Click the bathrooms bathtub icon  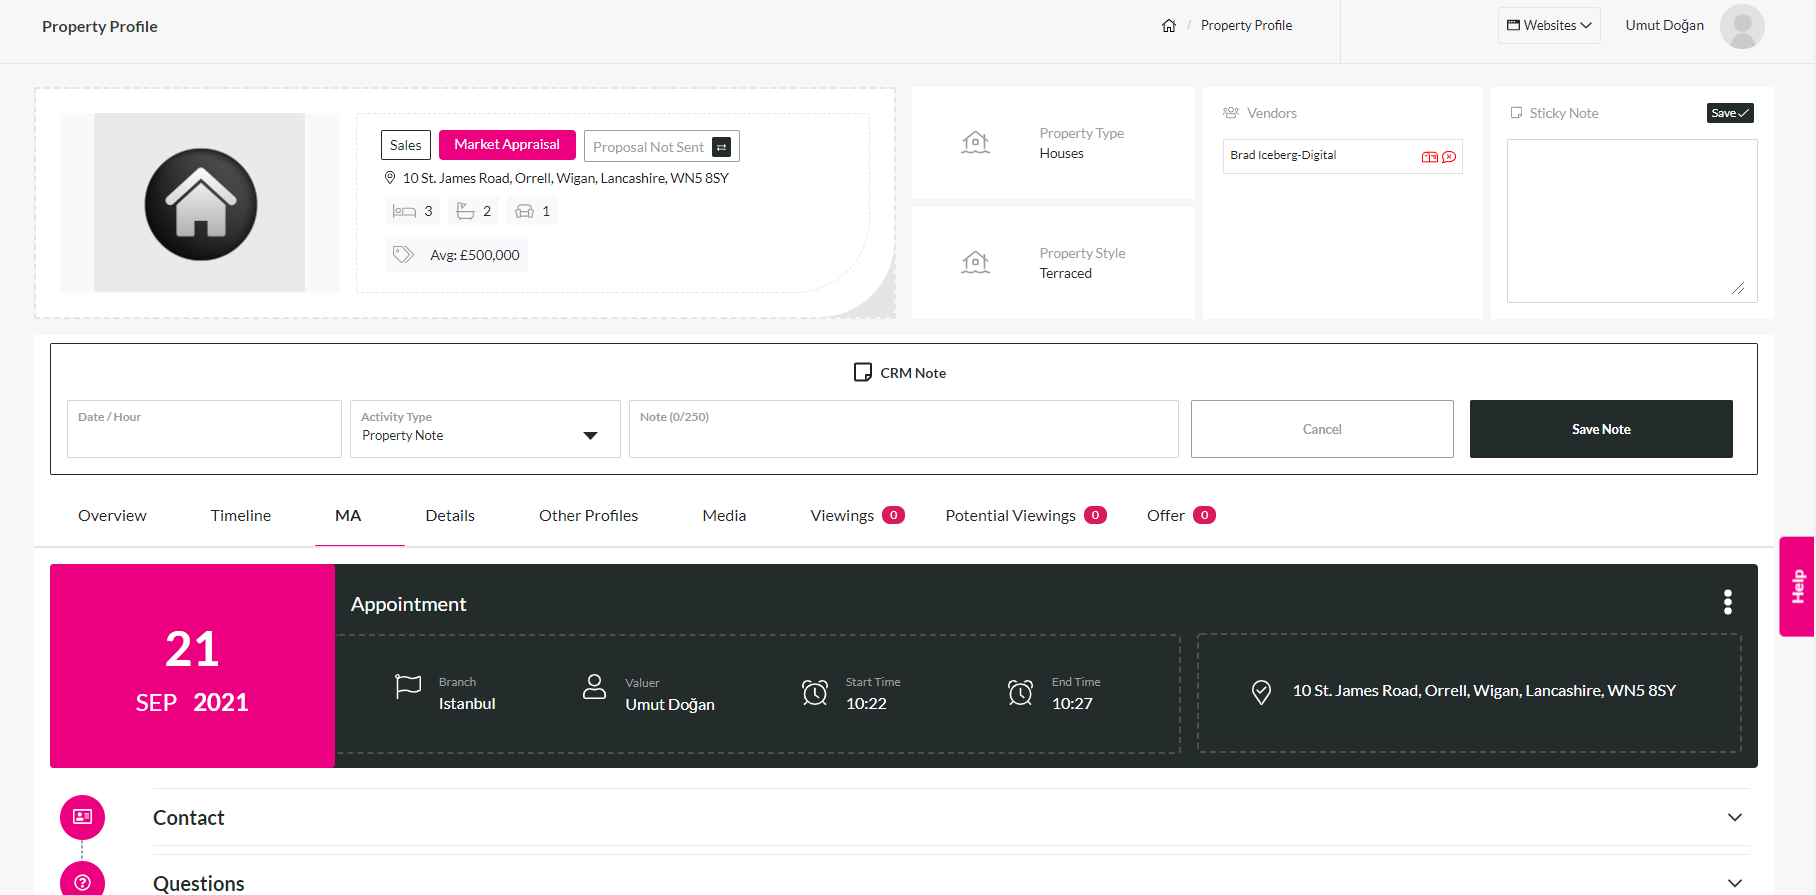point(465,211)
